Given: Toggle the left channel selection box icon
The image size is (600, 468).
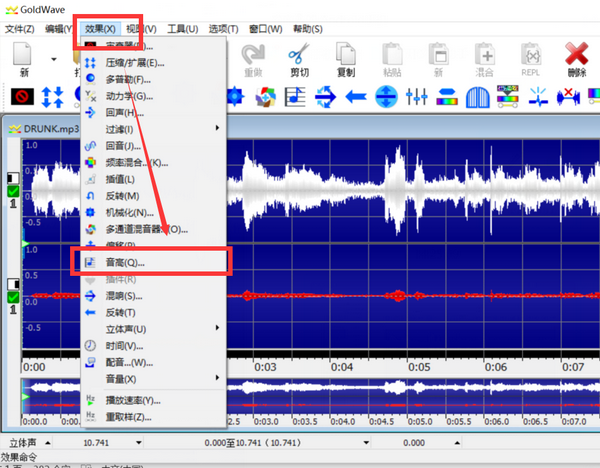Looking at the screenshot, I should tap(13, 178).
